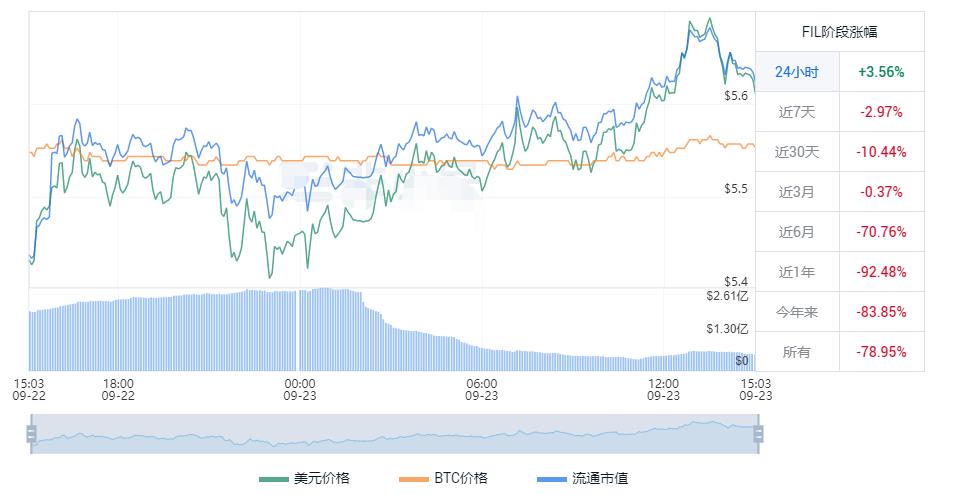Screen dimensions: 958x500
Task: Switch to the 近1年 range
Action: pos(797,272)
